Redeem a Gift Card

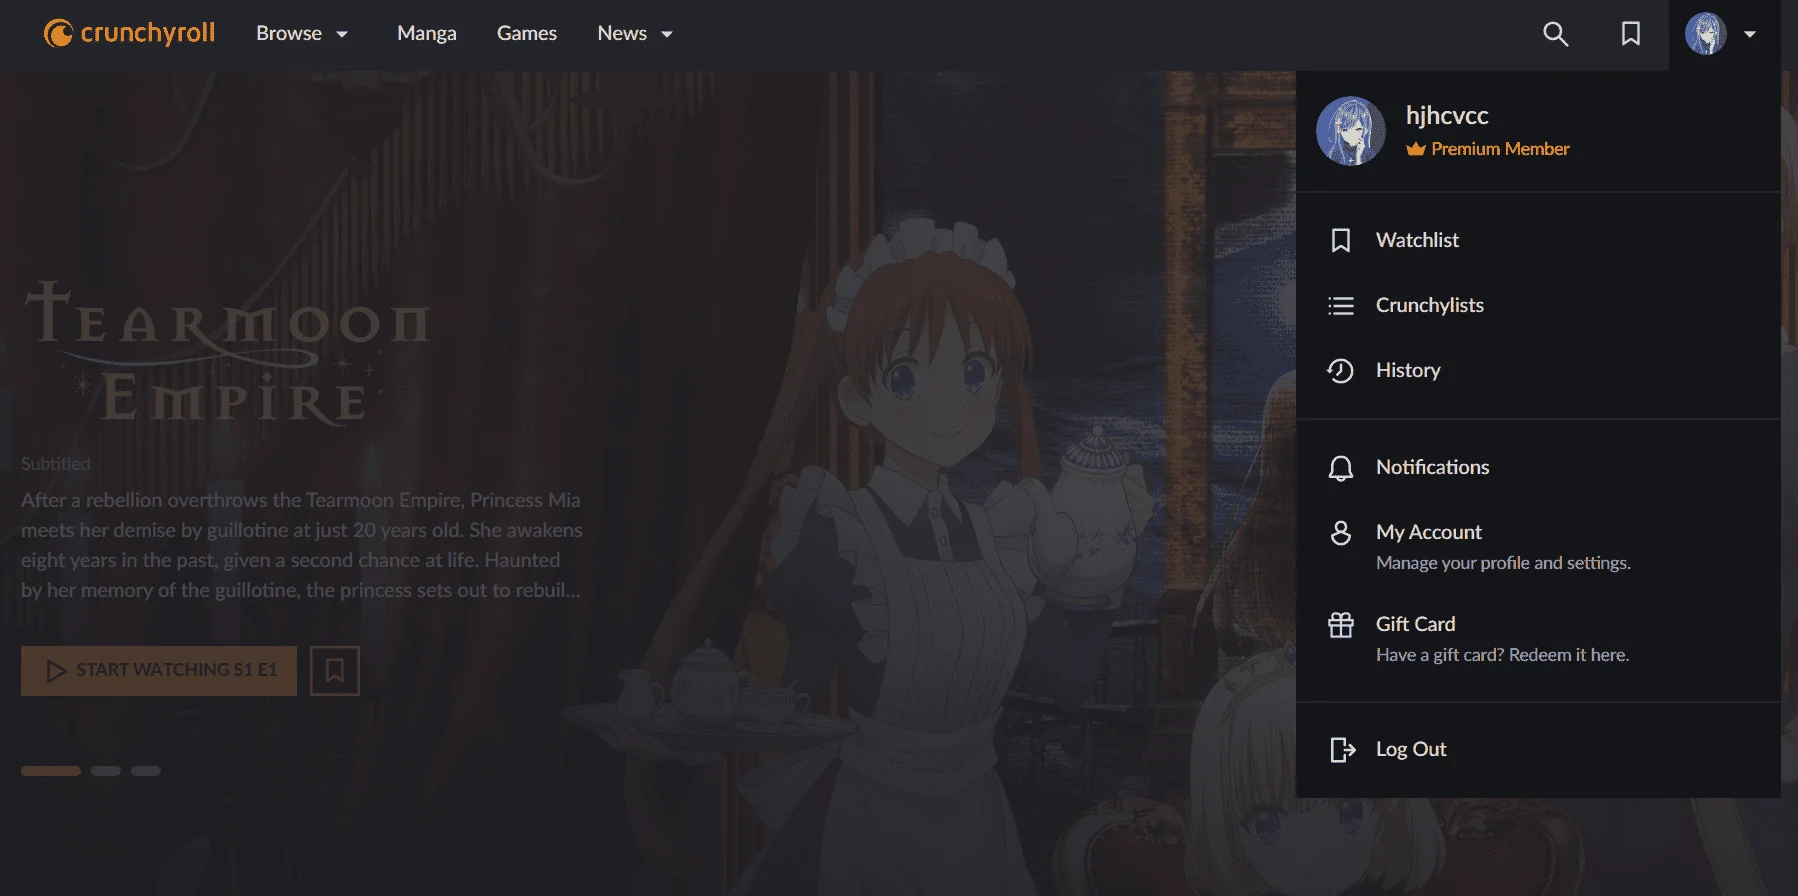[x=1538, y=638]
